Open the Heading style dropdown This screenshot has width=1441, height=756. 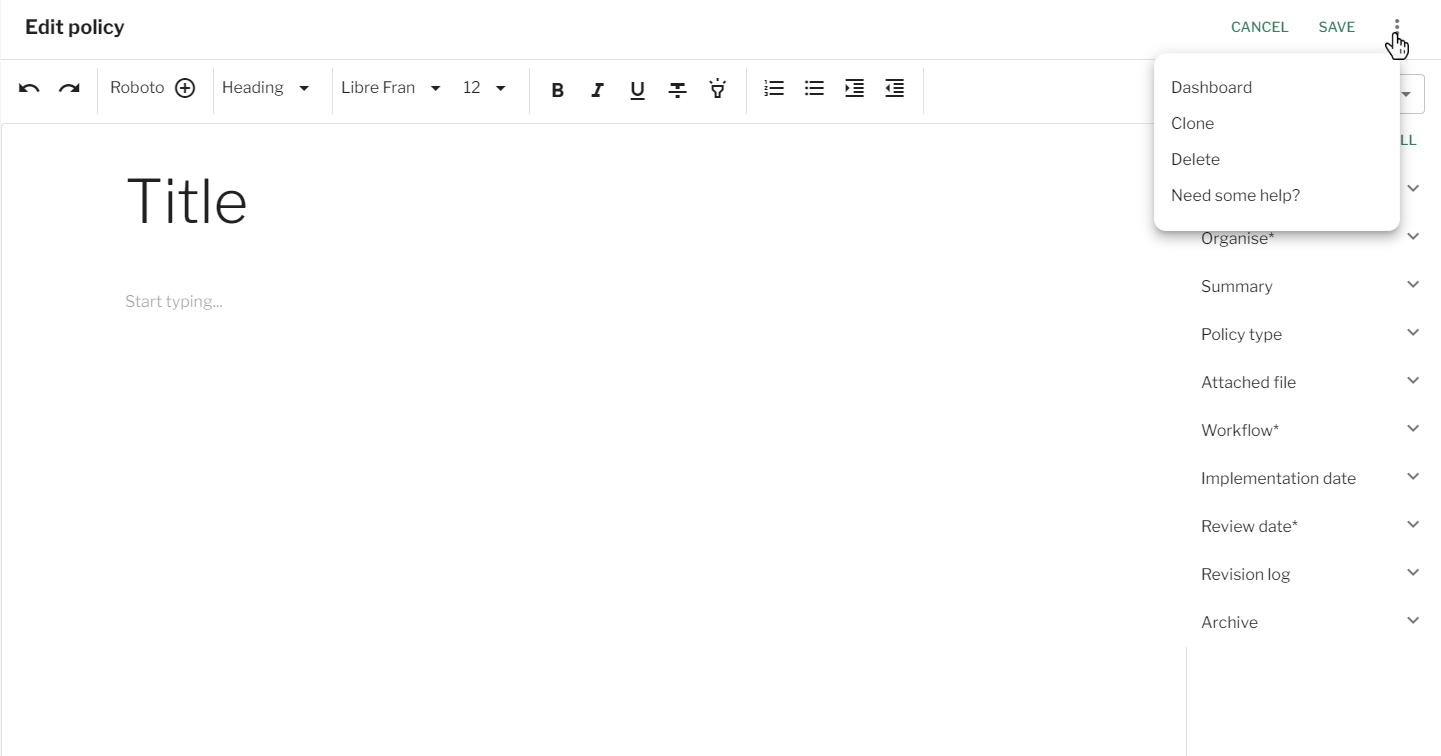266,88
